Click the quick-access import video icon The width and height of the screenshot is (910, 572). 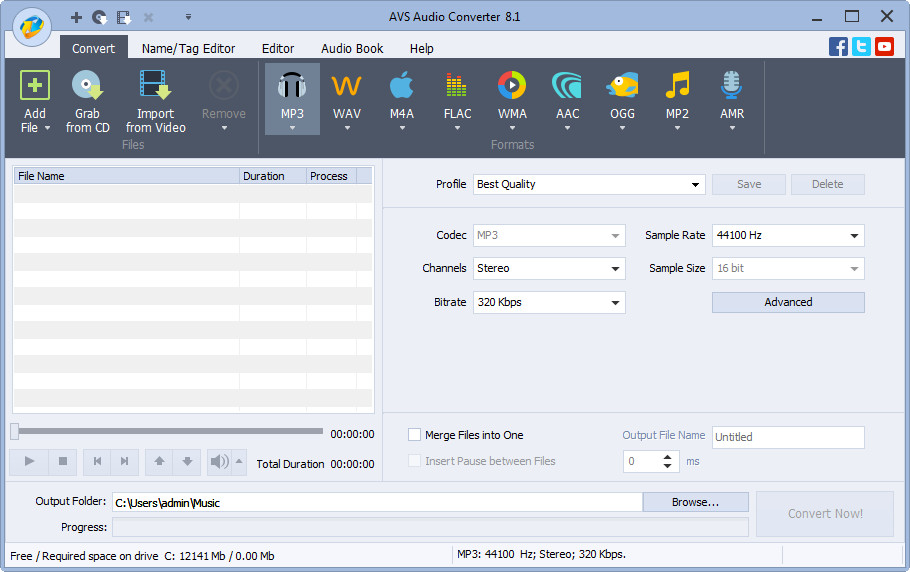point(124,17)
